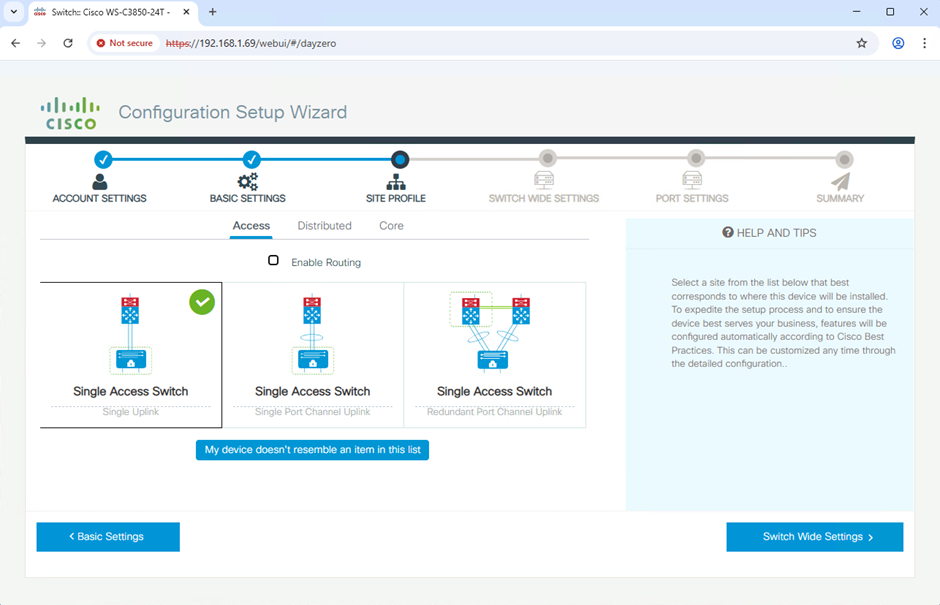Image resolution: width=940 pixels, height=605 pixels.
Task: Select the Redundant Port Channel Uplink profile card
Action: pos(495,355)
